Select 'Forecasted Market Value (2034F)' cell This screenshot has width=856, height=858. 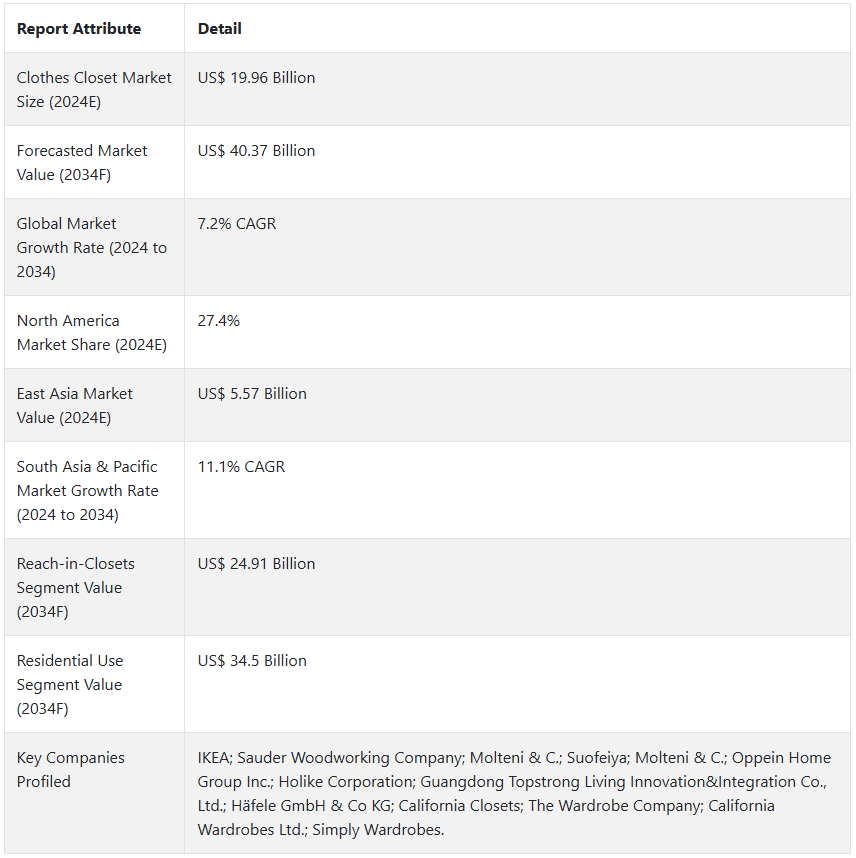[x=82, y=162]
